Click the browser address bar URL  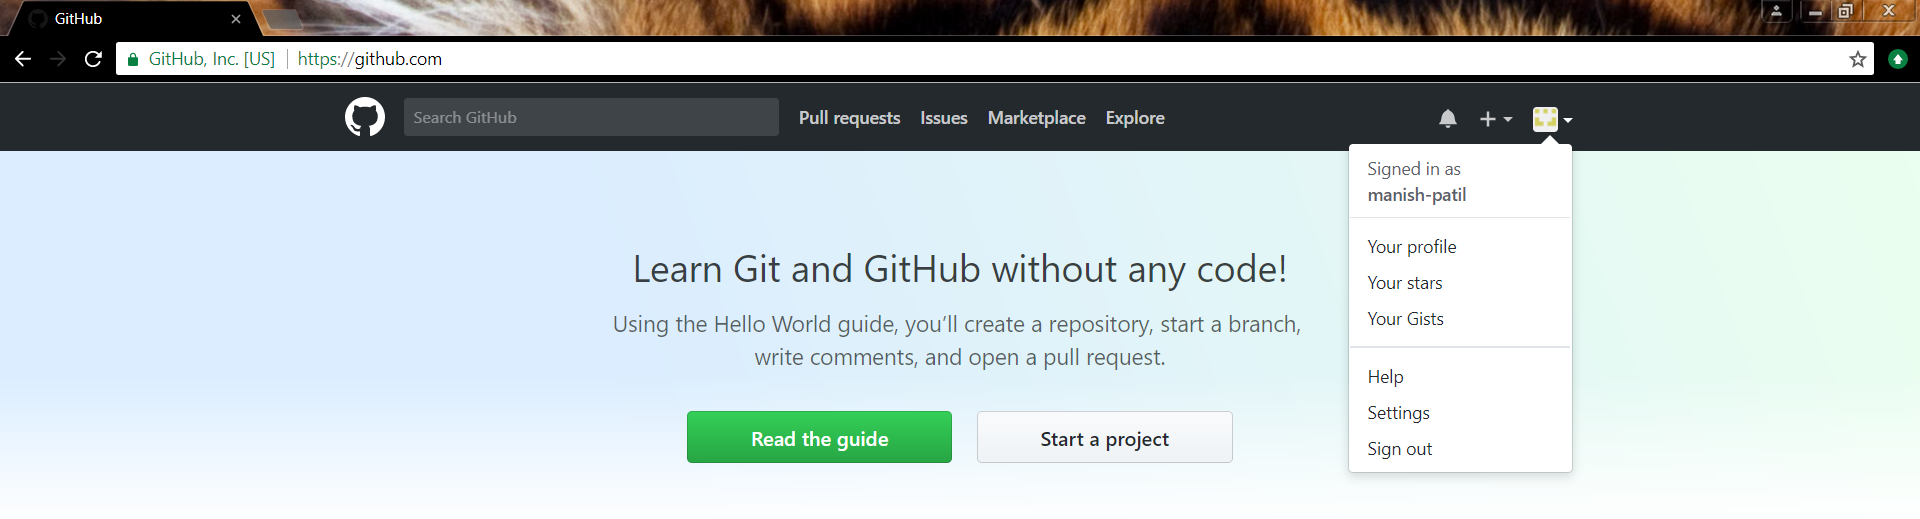coord(370,59)
